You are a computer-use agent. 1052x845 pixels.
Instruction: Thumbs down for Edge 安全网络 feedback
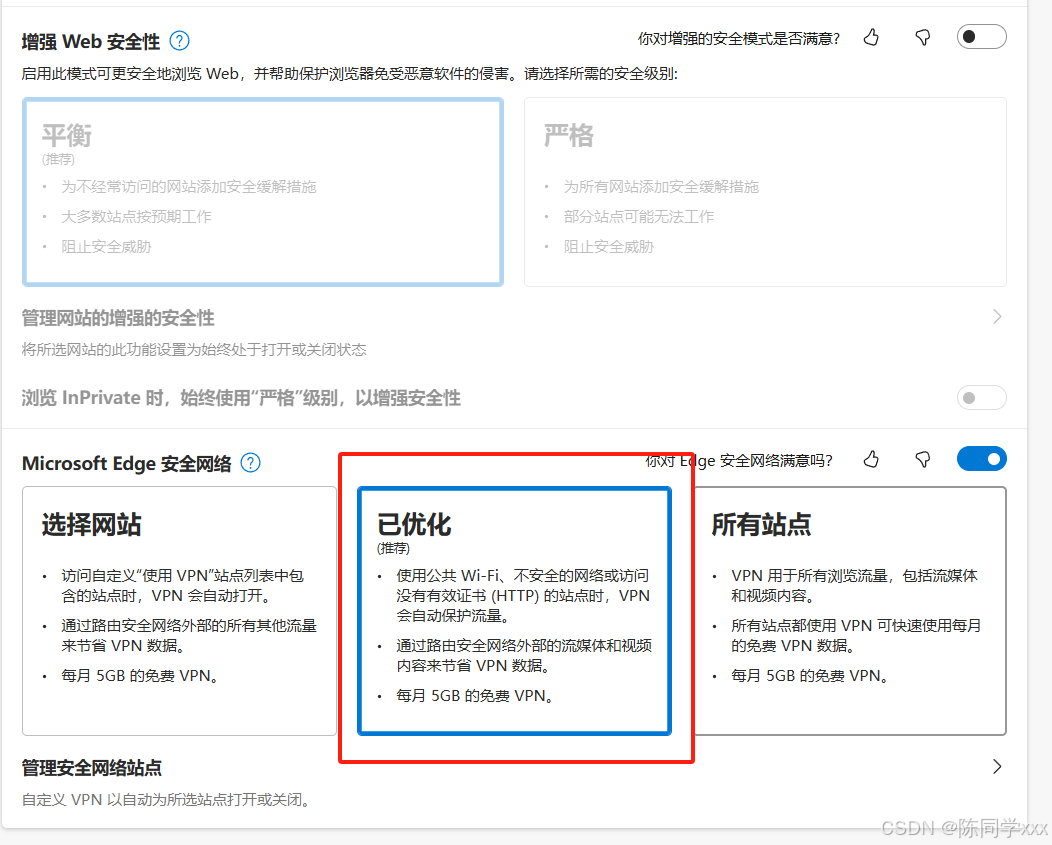click(x=923, y=459)
